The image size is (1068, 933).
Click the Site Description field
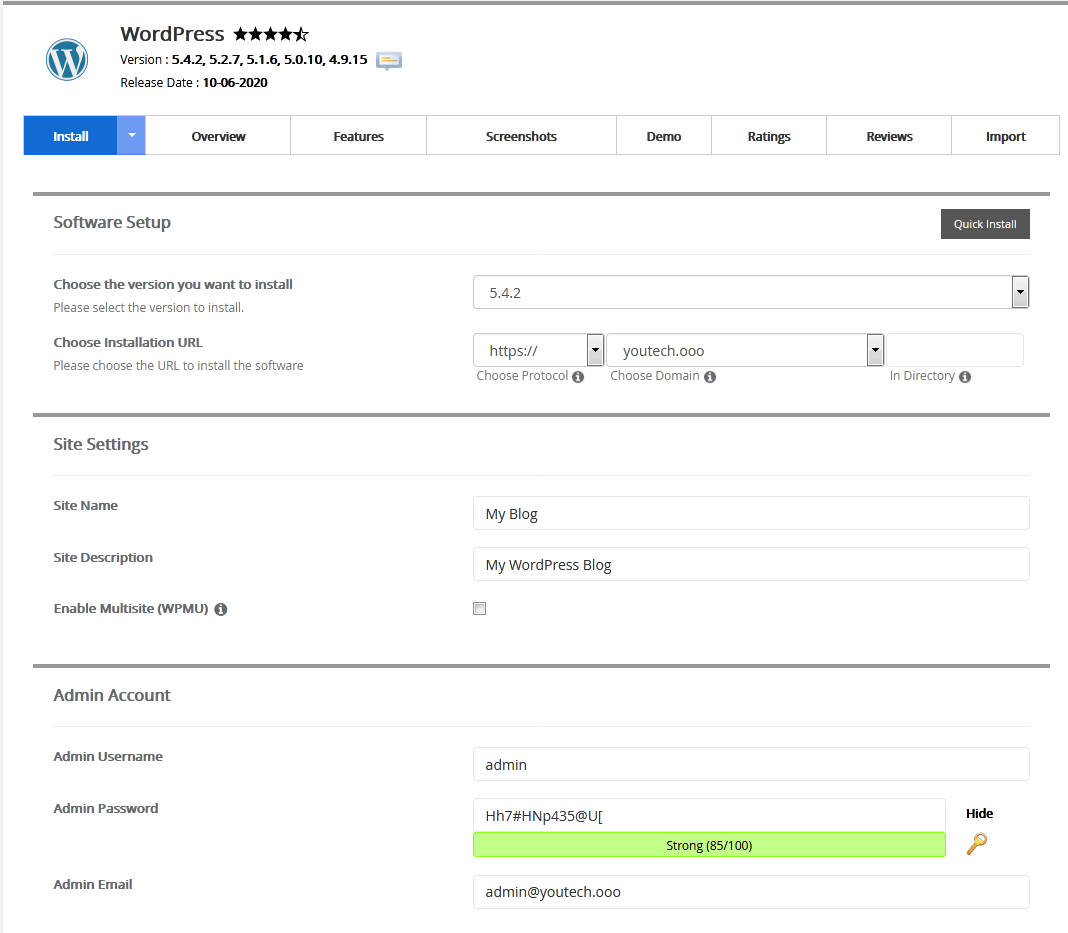coord(751,565)
